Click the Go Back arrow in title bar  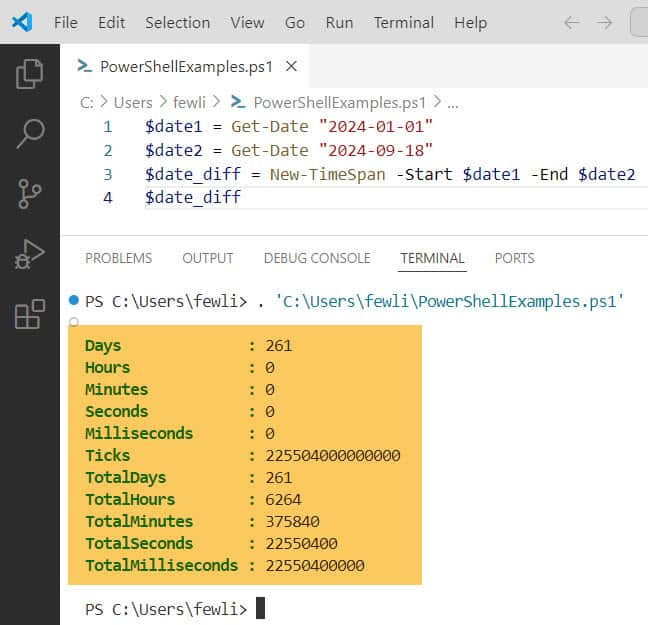(x=572, y=23)
